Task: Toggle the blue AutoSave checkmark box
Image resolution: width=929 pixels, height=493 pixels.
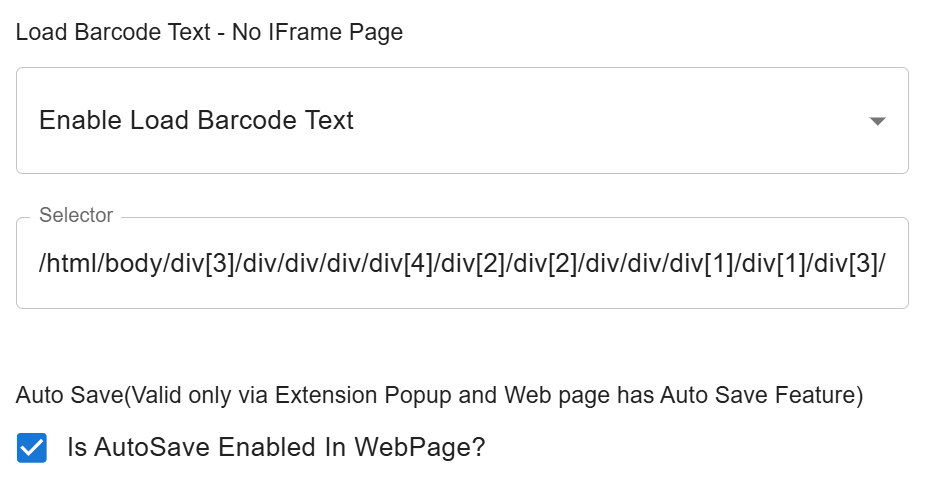Action: 32,447
